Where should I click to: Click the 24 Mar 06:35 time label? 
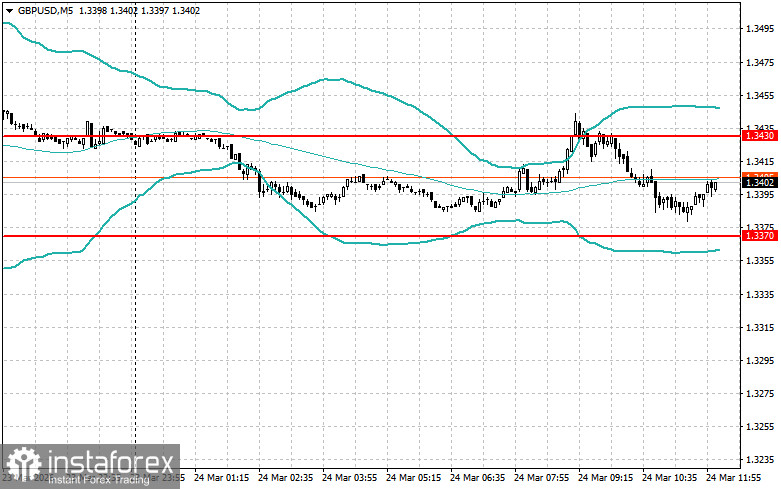(x=478, y=478)
